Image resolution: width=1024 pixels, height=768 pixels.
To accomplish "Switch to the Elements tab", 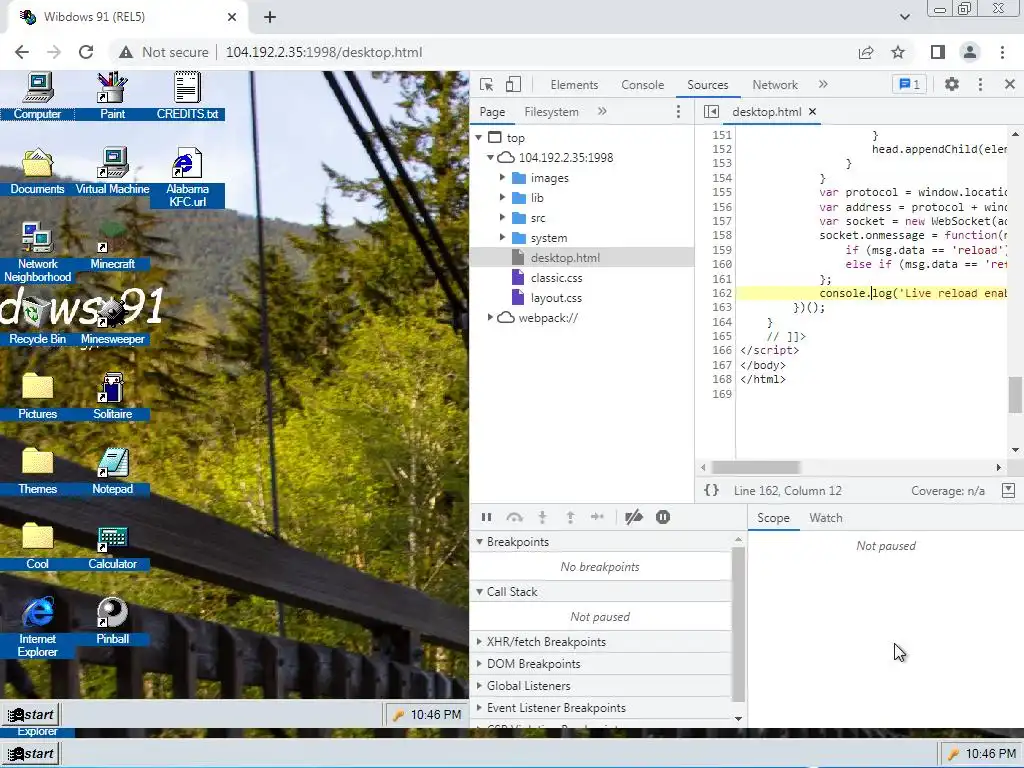I will pos(574,85).
